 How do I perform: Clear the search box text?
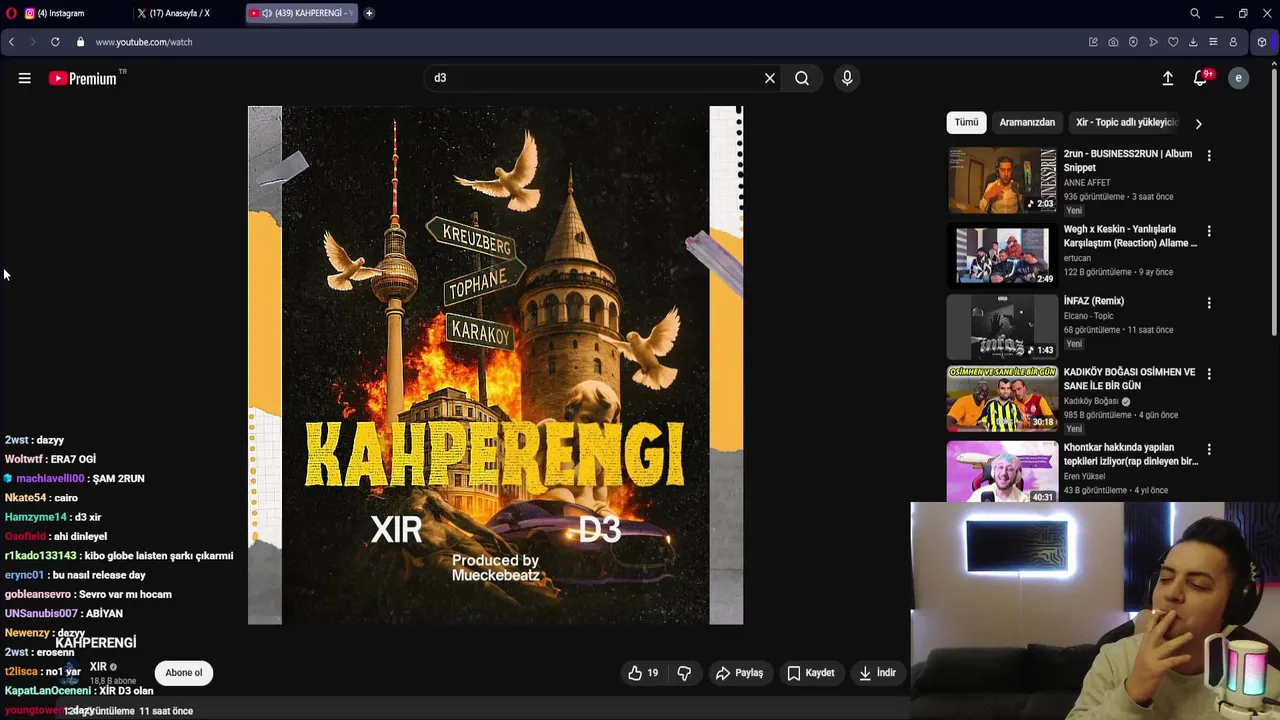pyautogui.click(x=770, y=78)
